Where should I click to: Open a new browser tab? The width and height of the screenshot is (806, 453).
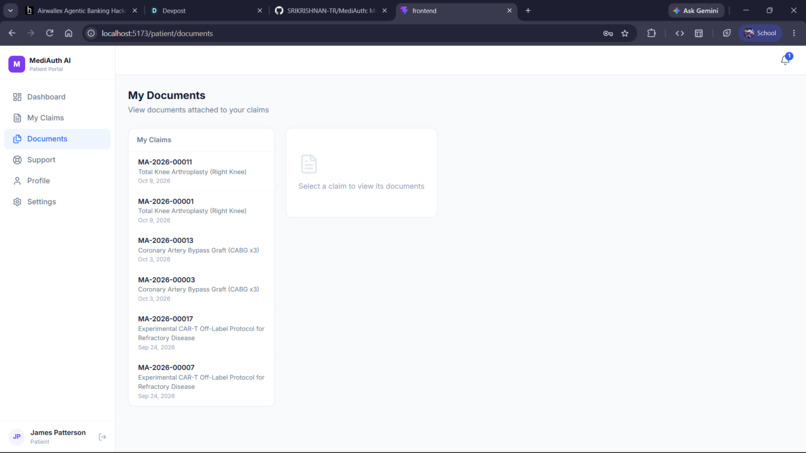(528, 10)
